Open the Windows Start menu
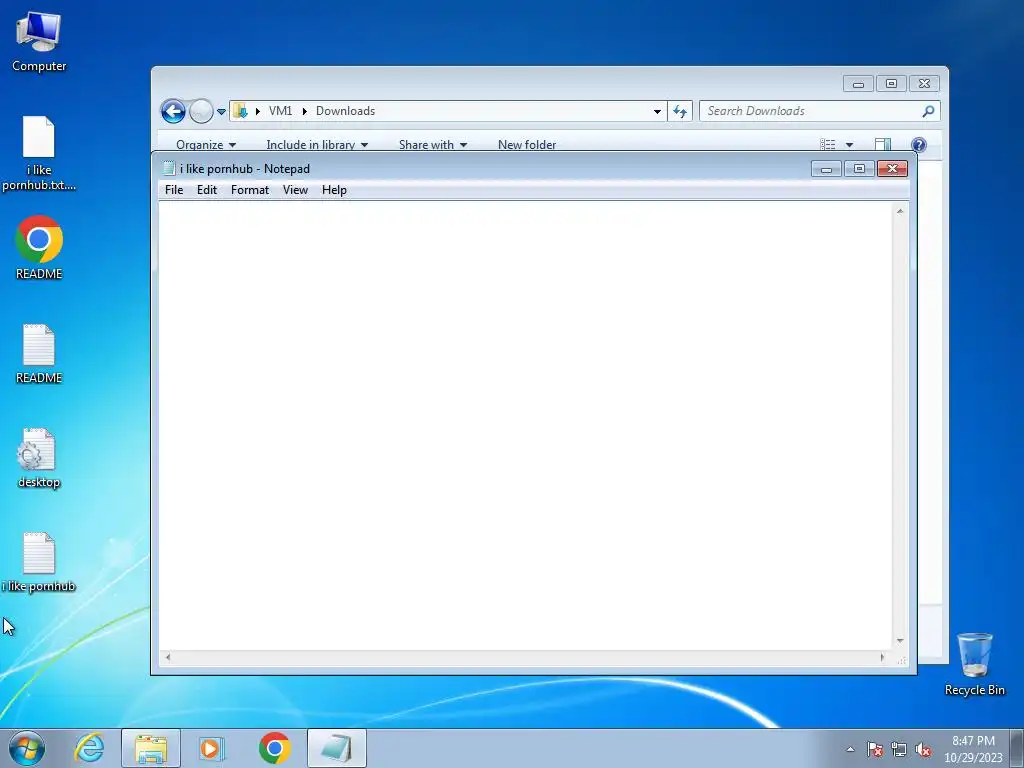This screenshot has width=1024, height=768. pyautogui.click(x=26, y=748)
